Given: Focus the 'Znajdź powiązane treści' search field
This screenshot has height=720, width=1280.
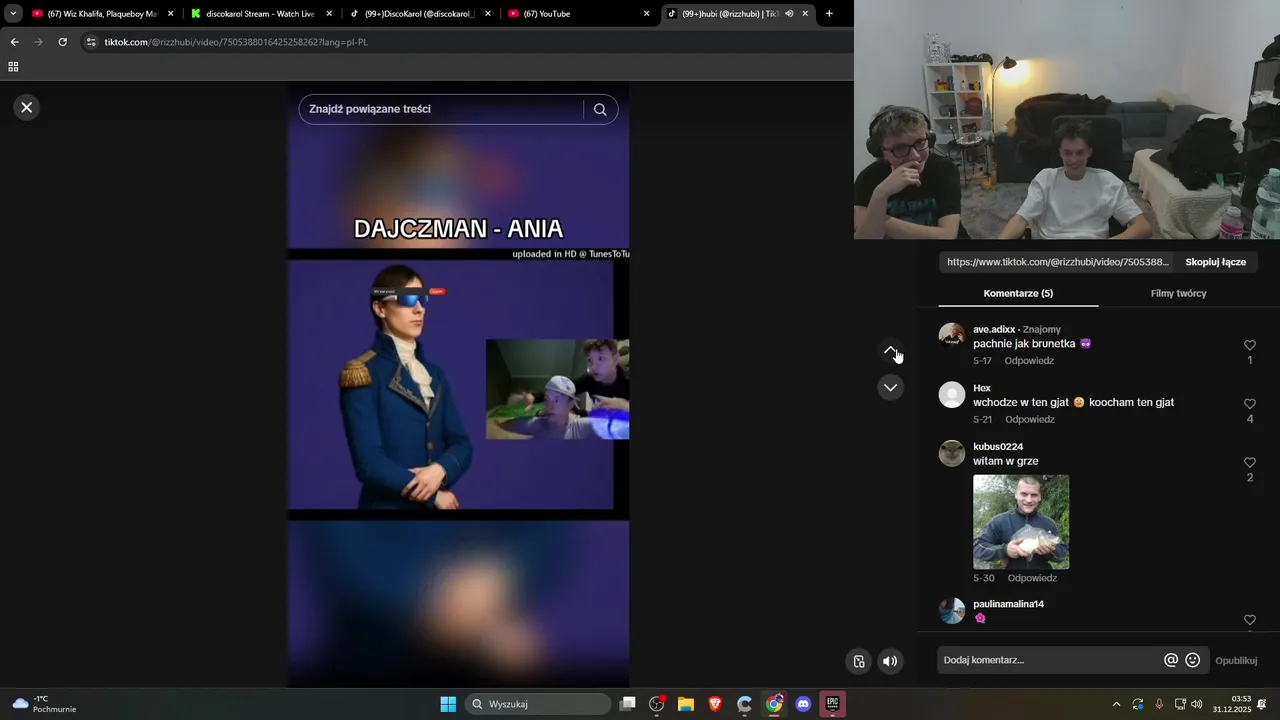Looking at the screenshot, I should [x=440, y=109].
